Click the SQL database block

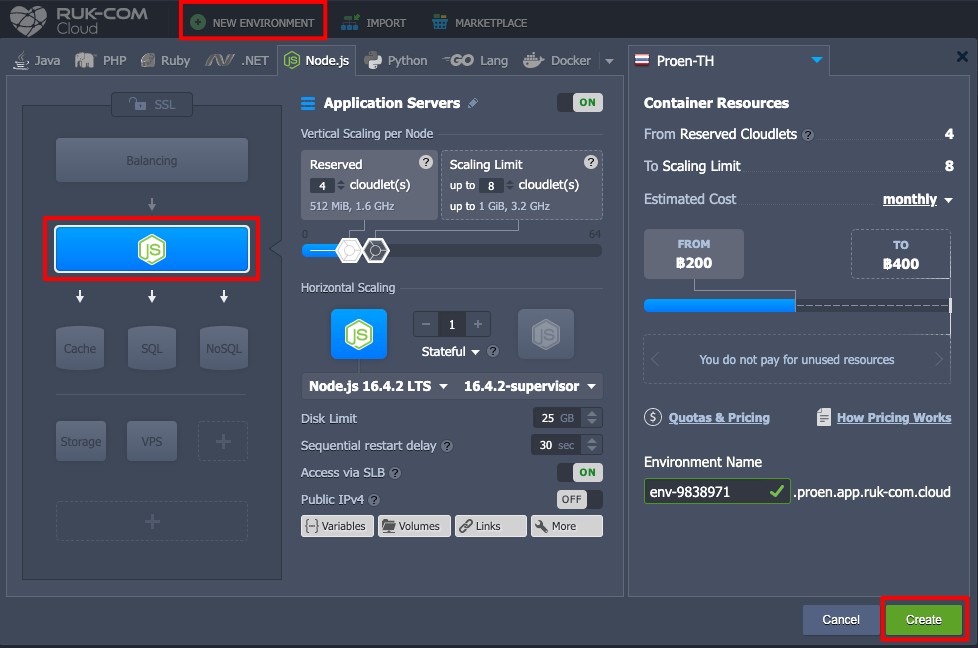(x=152, y=348)
